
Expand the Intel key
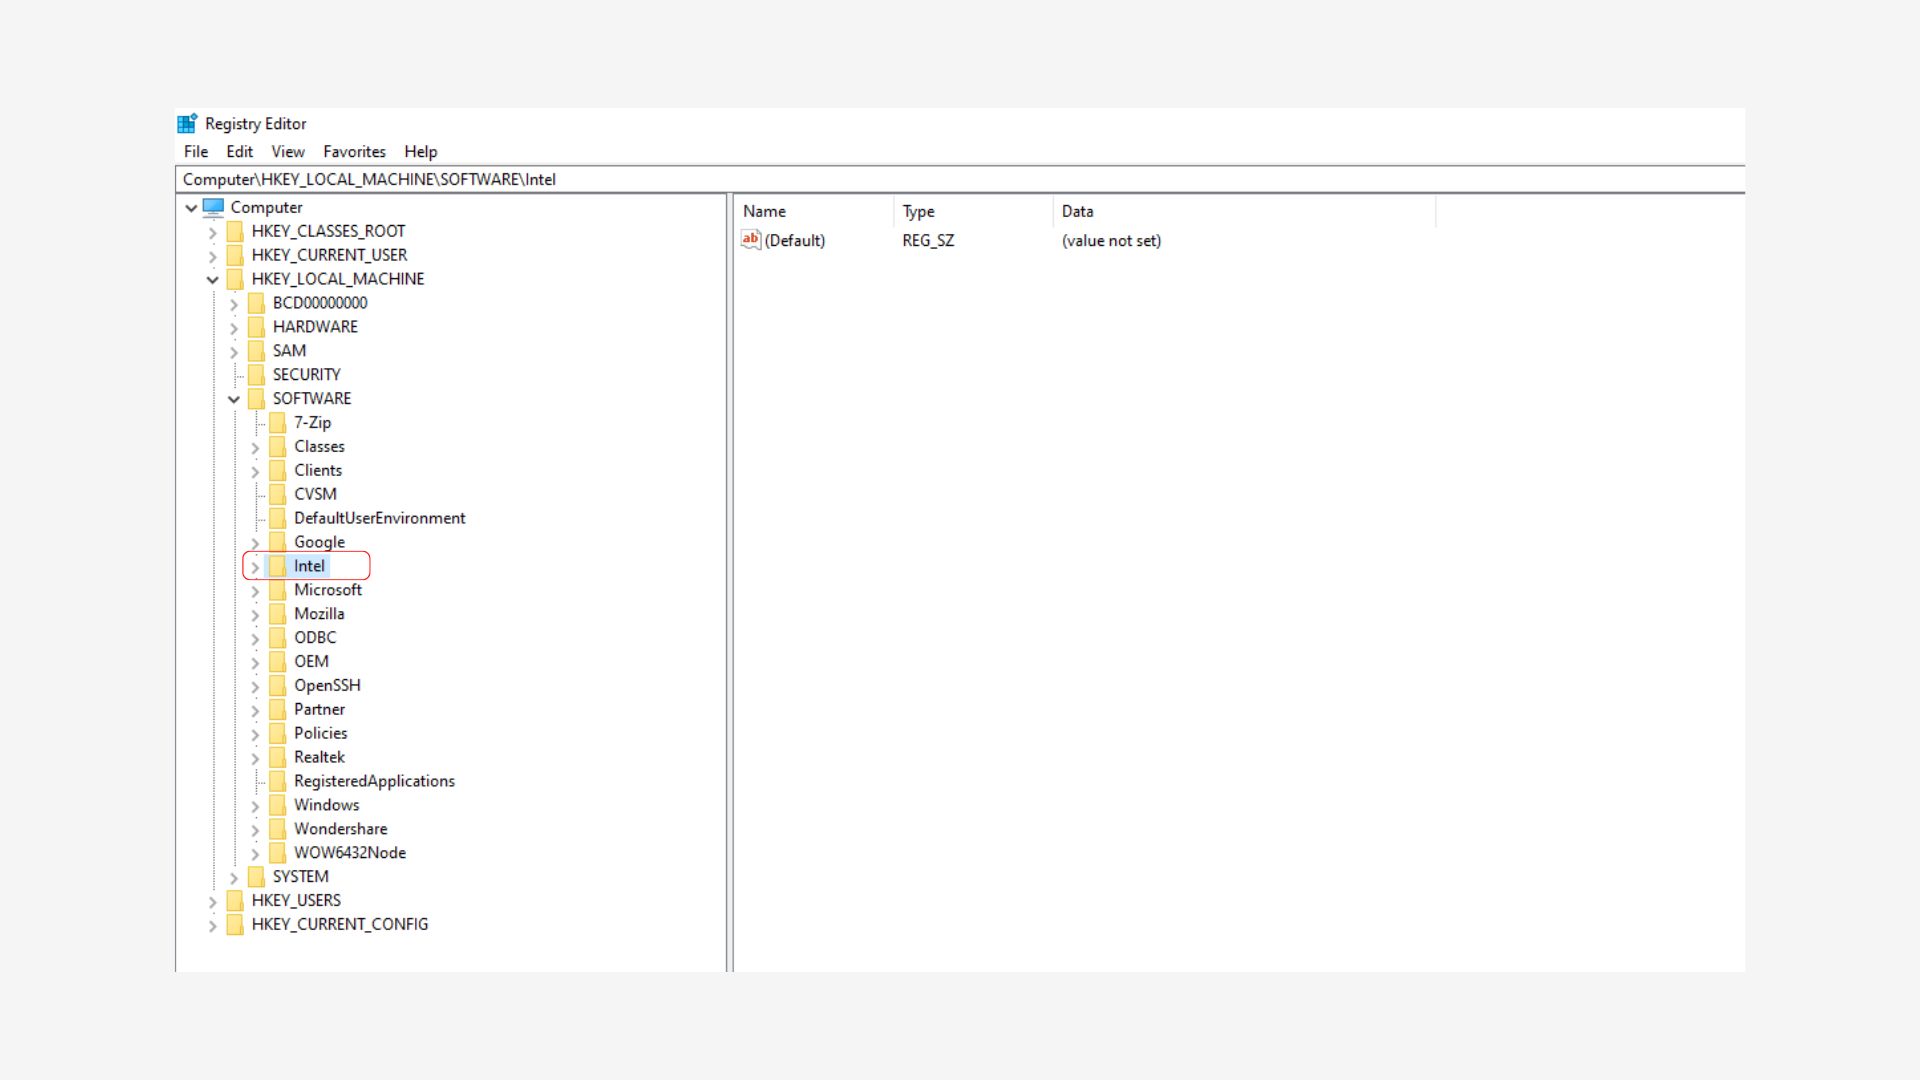coord(255,567)
